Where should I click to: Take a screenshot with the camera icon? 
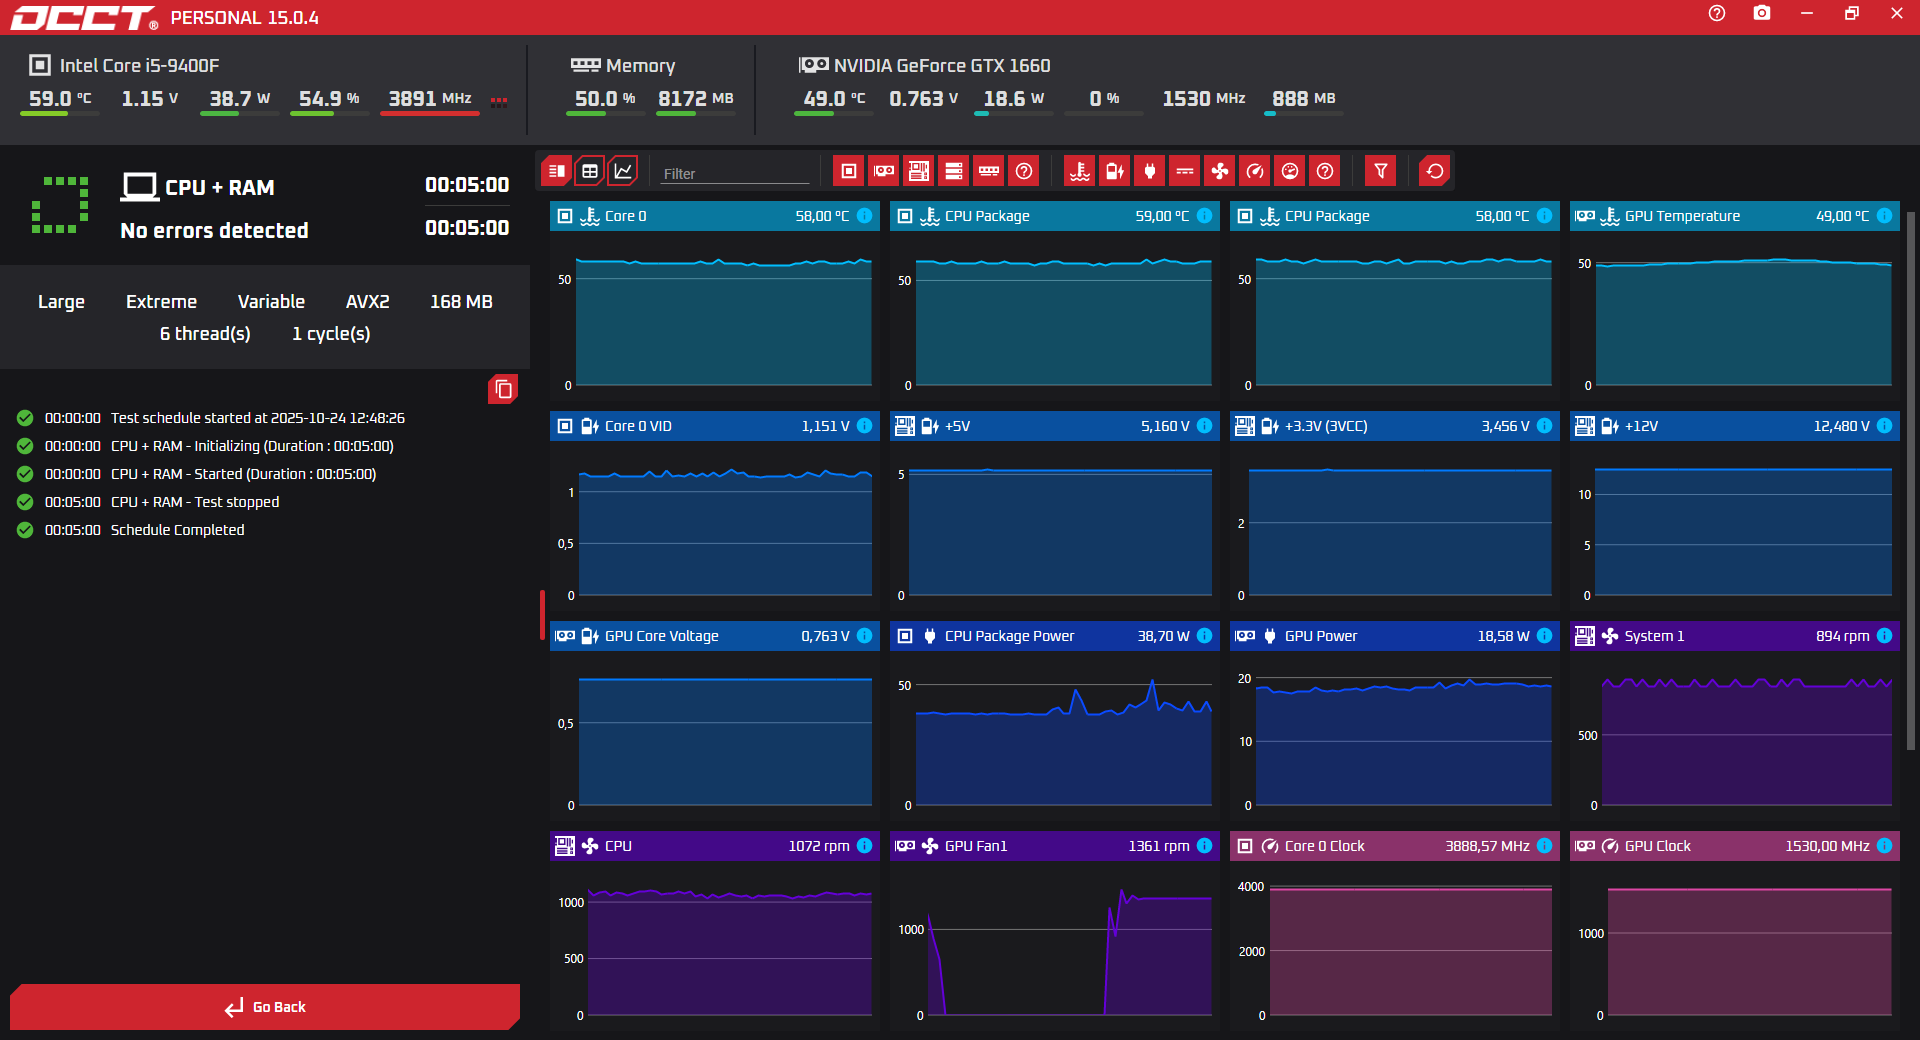(x=1762, y=14)
